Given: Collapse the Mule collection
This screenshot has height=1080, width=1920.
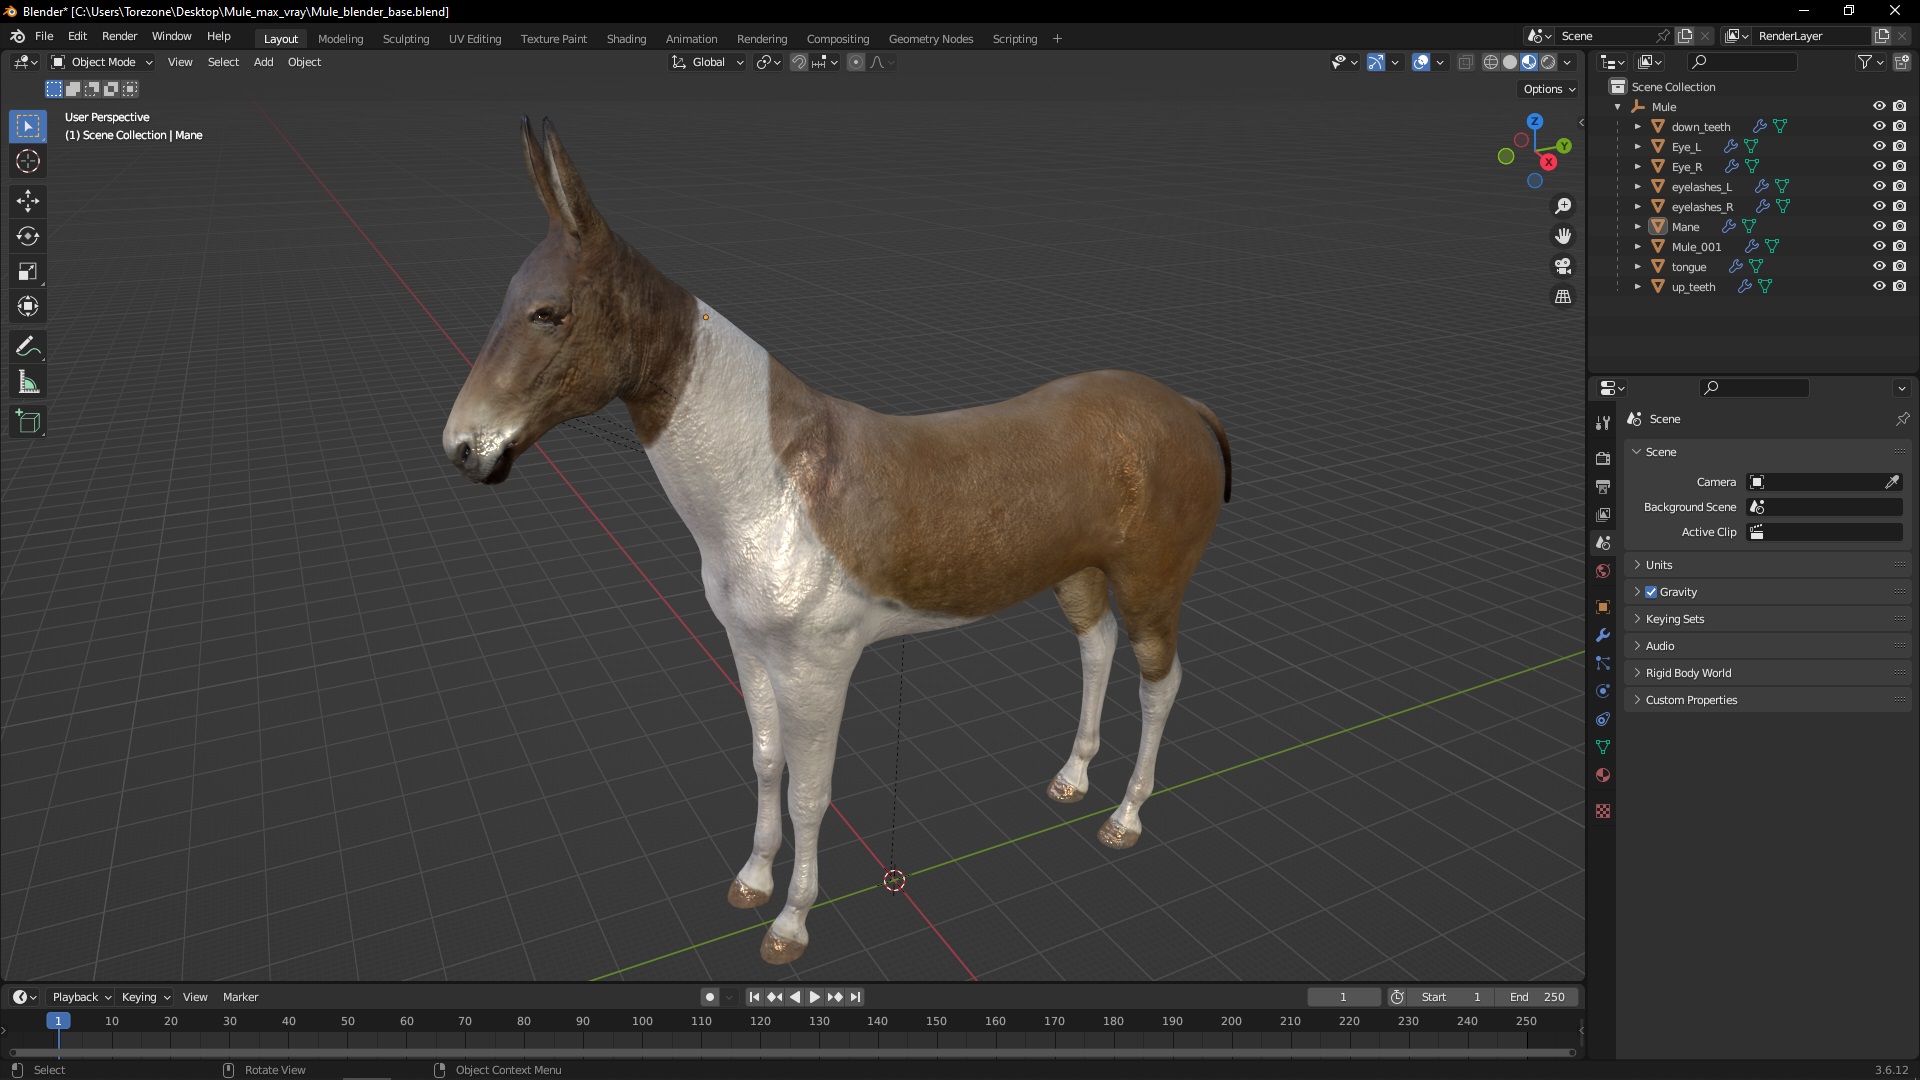Looking at the screenshot, I should click(x=1617, y=107).
